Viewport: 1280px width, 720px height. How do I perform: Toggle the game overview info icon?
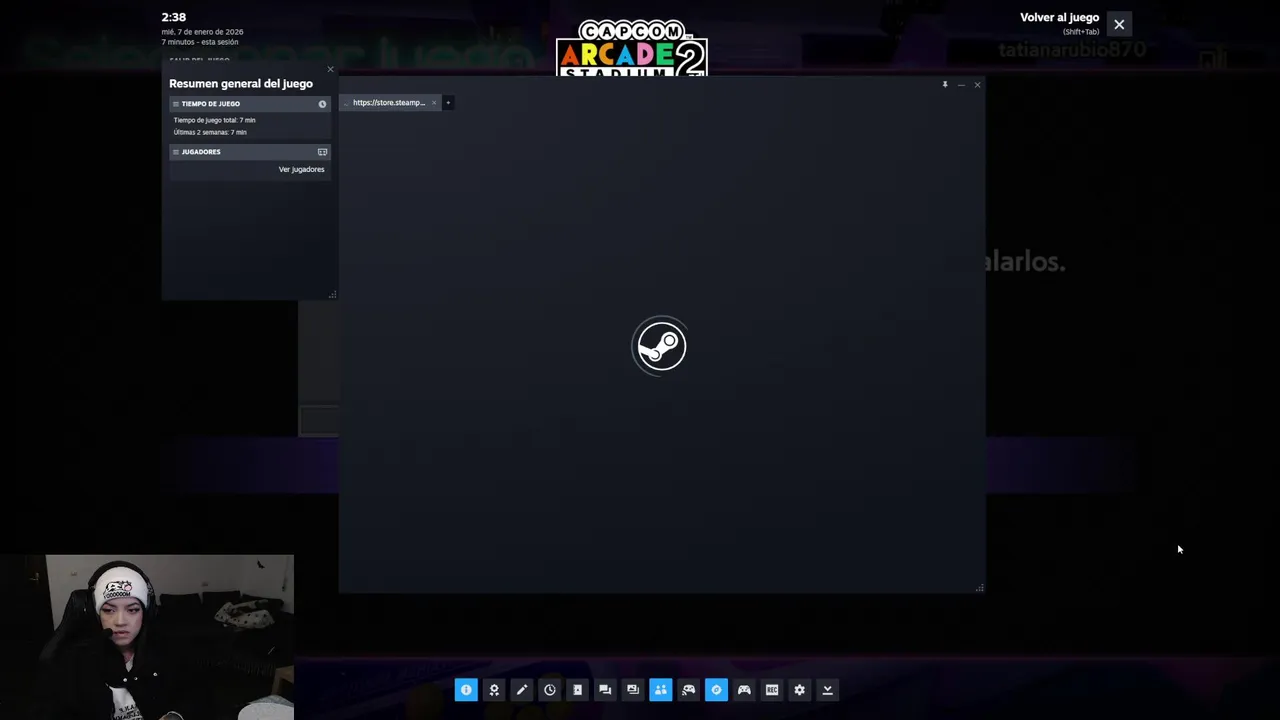tap(466, 690)
